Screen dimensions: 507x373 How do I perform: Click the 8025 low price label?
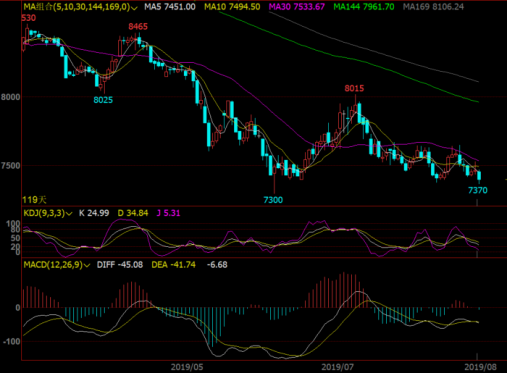click(103, 100)
